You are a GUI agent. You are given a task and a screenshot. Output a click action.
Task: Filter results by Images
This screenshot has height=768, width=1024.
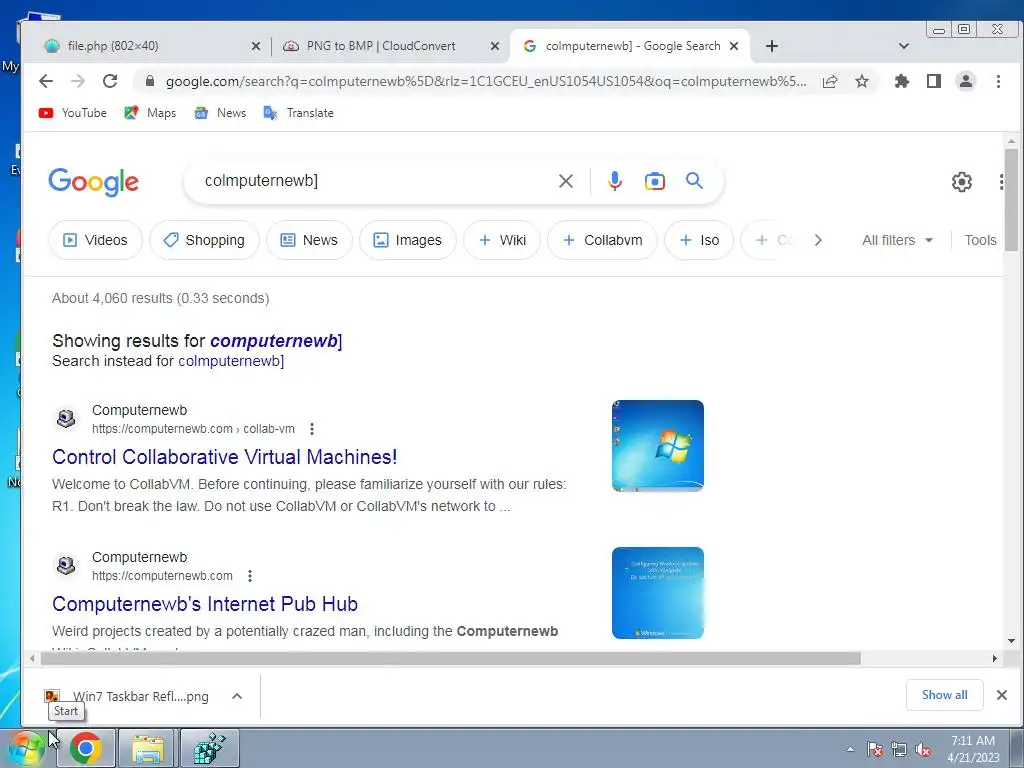tap(408, 240)
